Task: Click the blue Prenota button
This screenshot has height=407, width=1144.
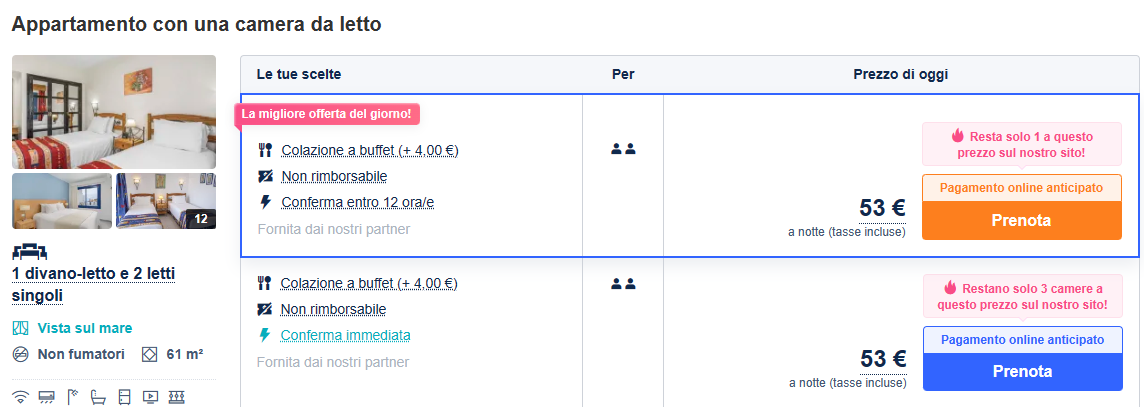Action: 1022,371
